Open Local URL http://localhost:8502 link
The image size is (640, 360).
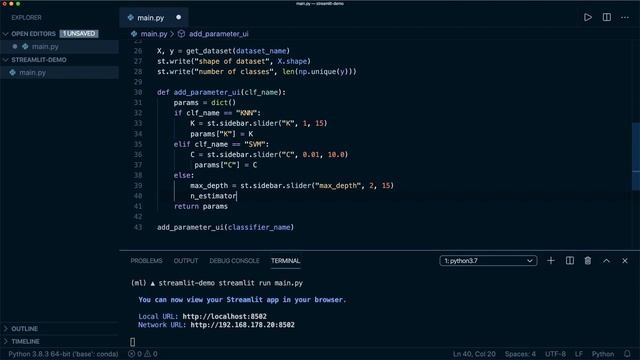pos(224,316)
